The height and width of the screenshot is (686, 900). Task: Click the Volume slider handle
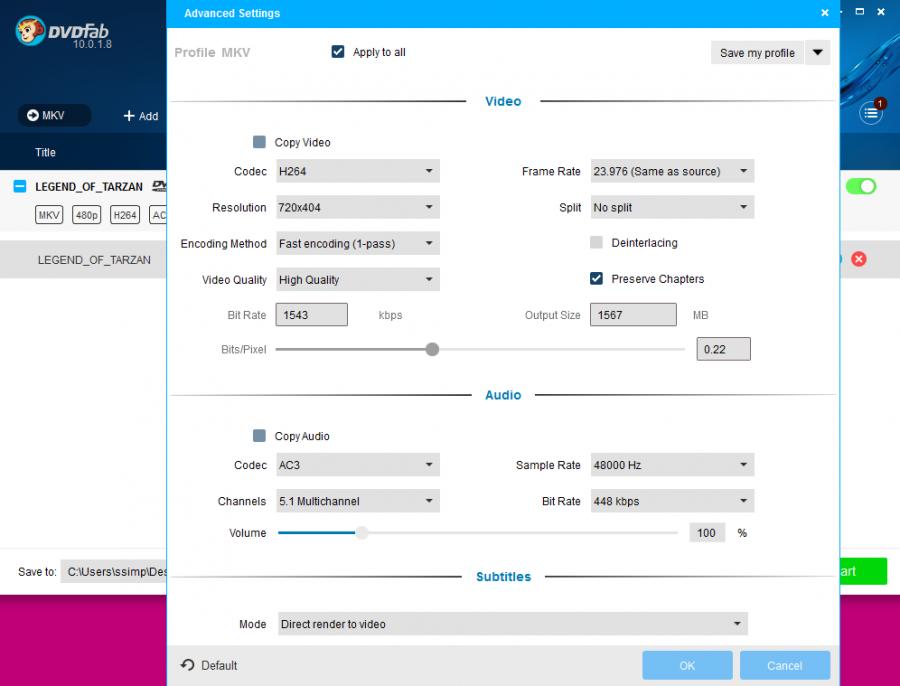pos(362,533)
